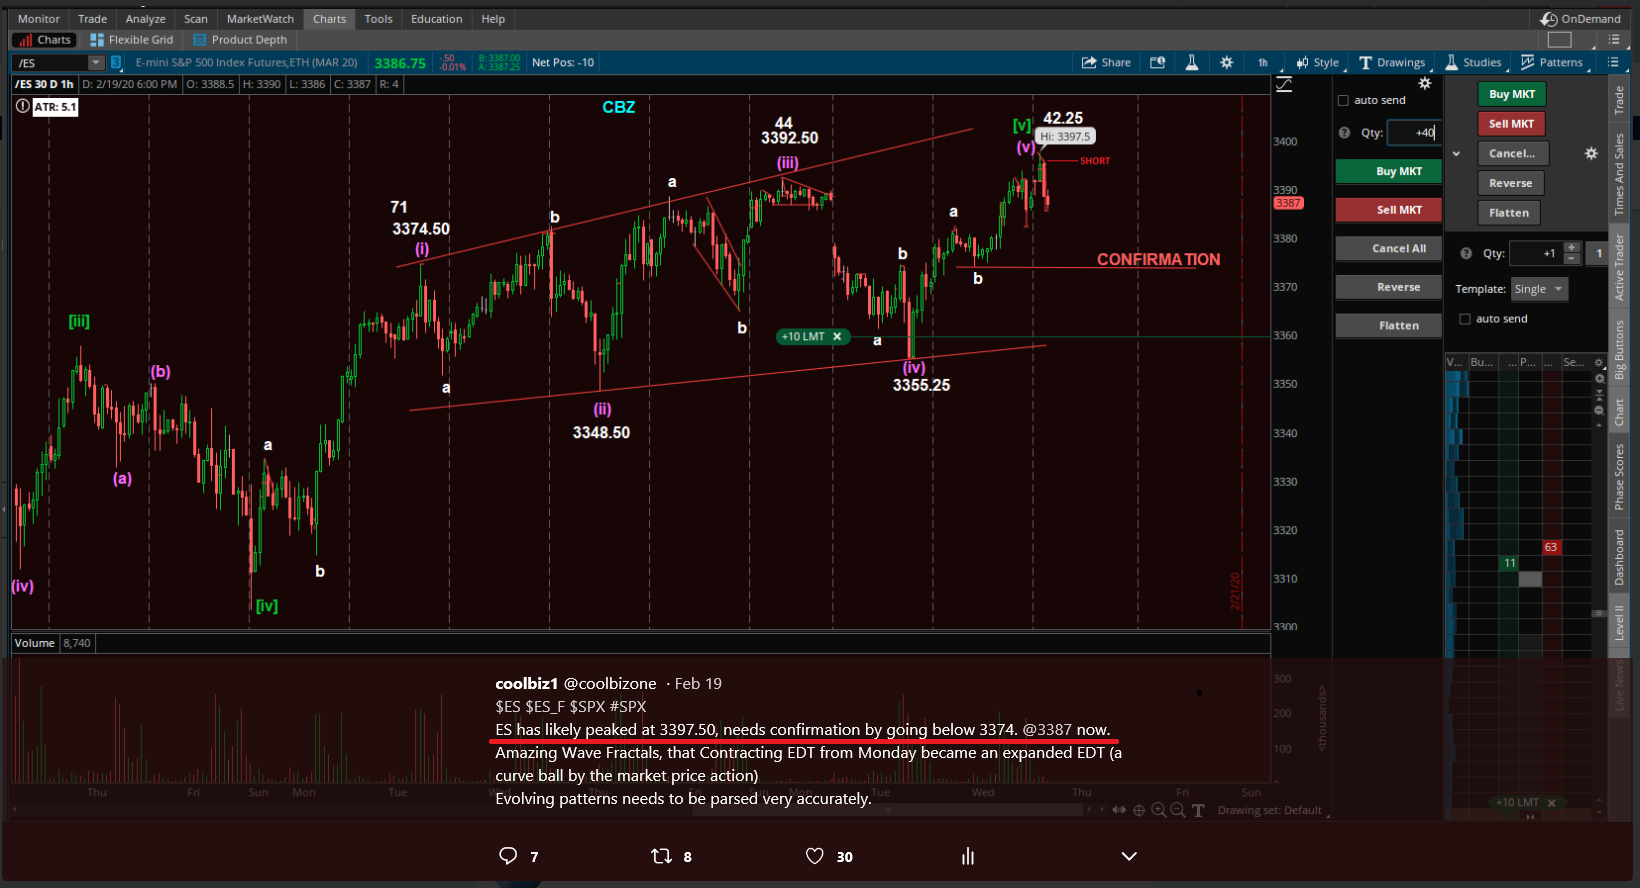The height and width of the screenshot is (888, 1640).
Task: Open Active Trader ladder column settings gear
Action: tap(1600, 363)
